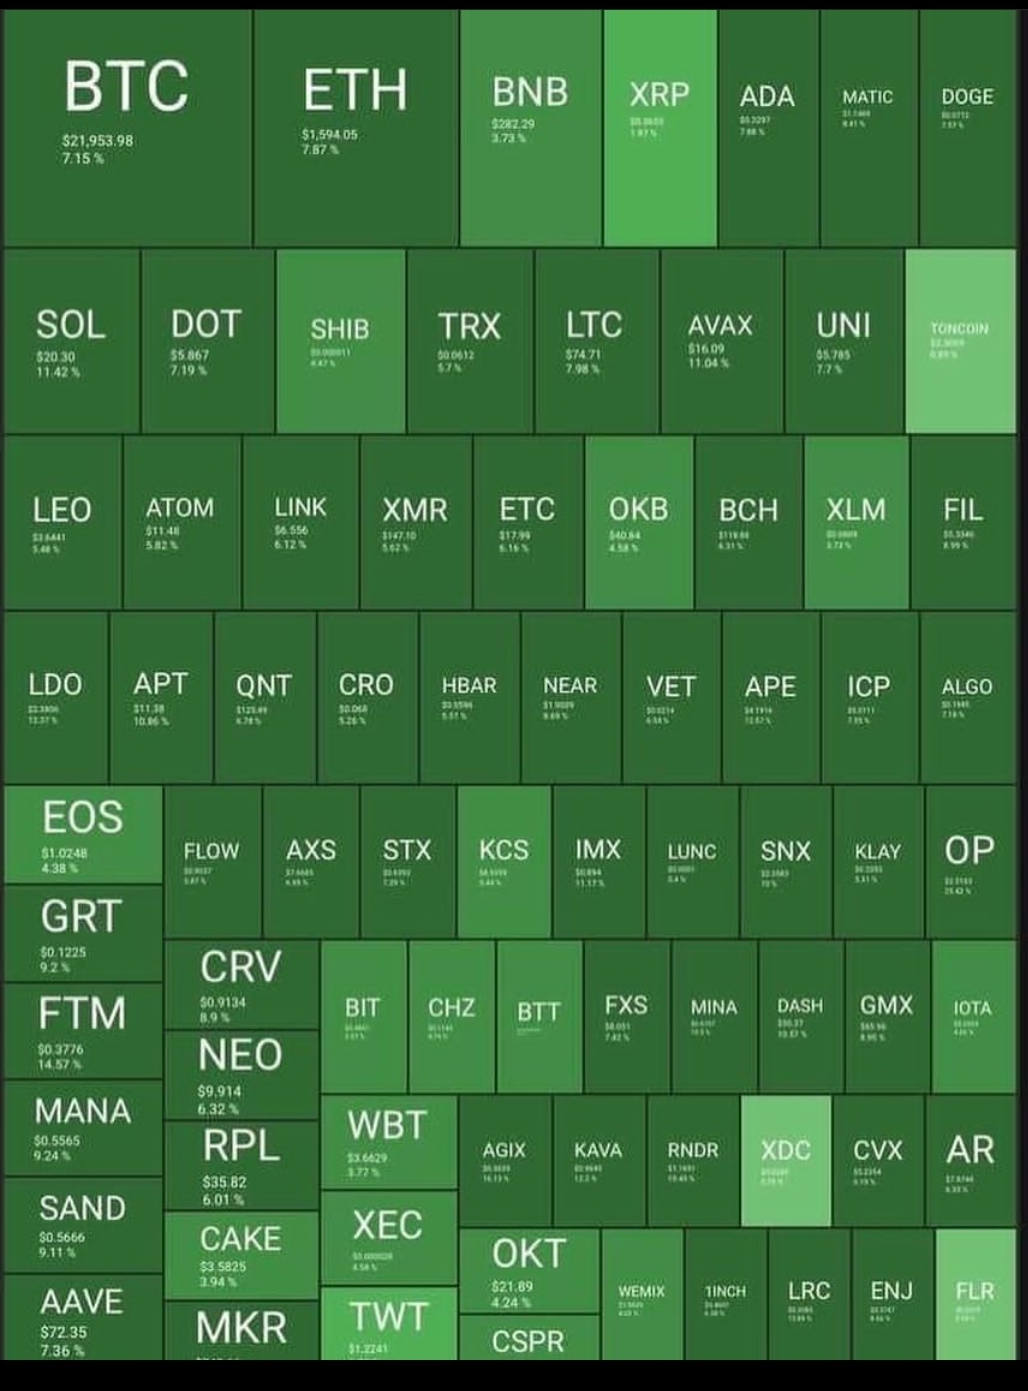This screenshot has width=1028, height=1391.
Task: Click the BNB tile
Action: tap(531, 128)
